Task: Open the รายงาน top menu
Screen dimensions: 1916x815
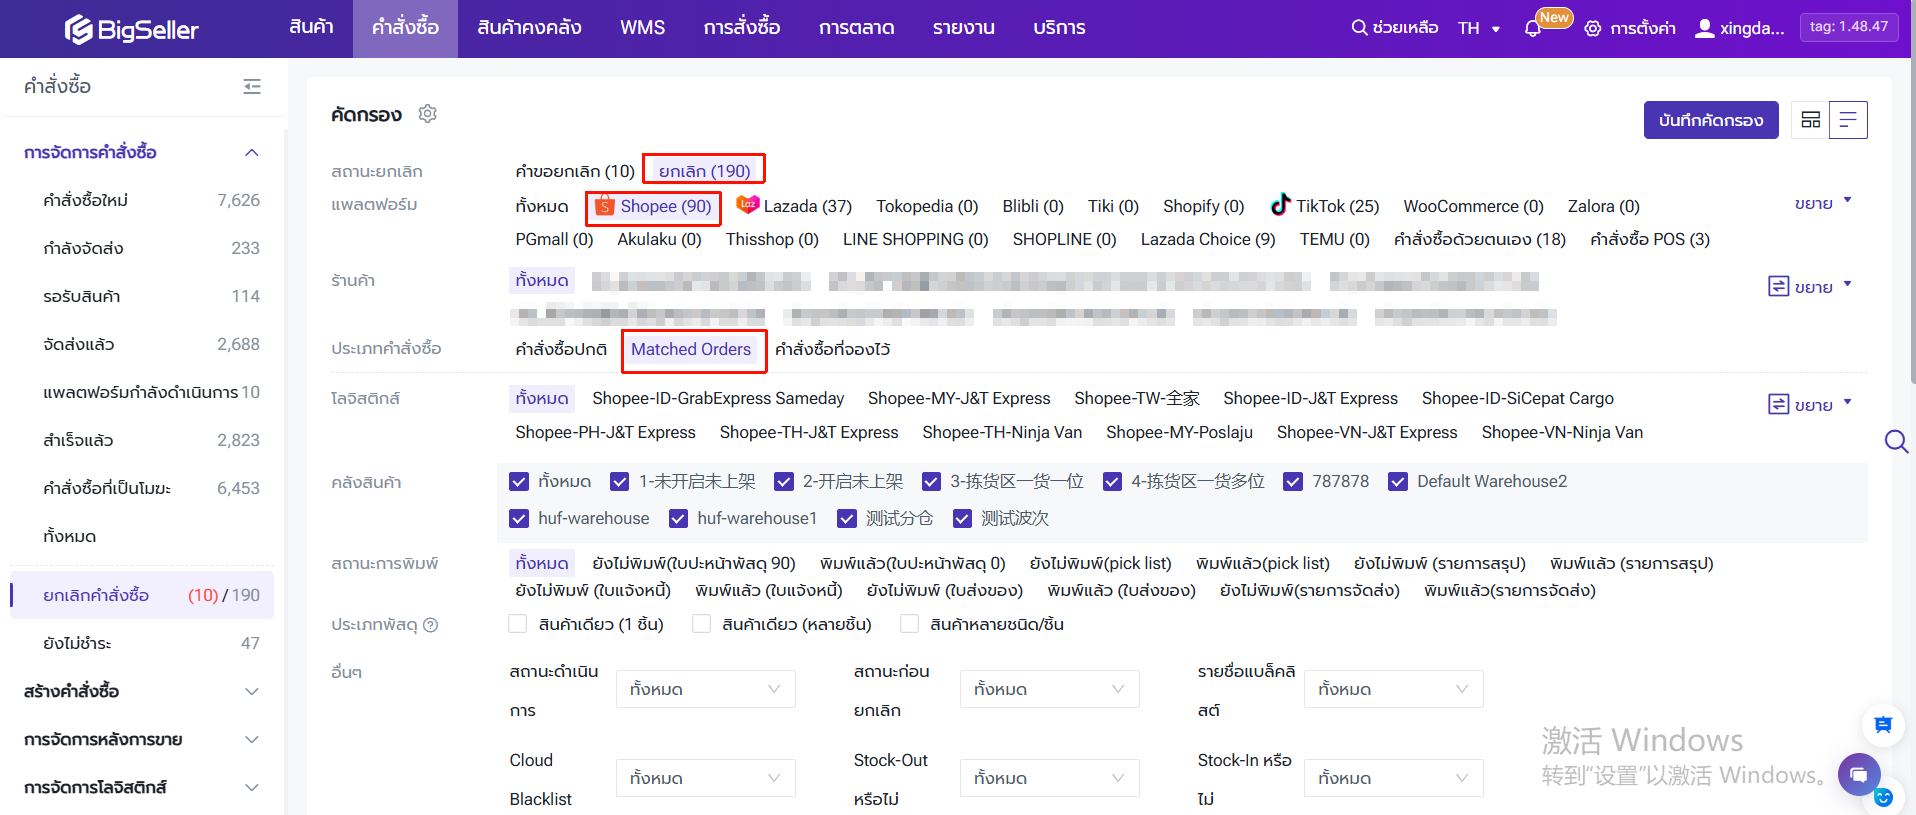Action: pos(963,28)
